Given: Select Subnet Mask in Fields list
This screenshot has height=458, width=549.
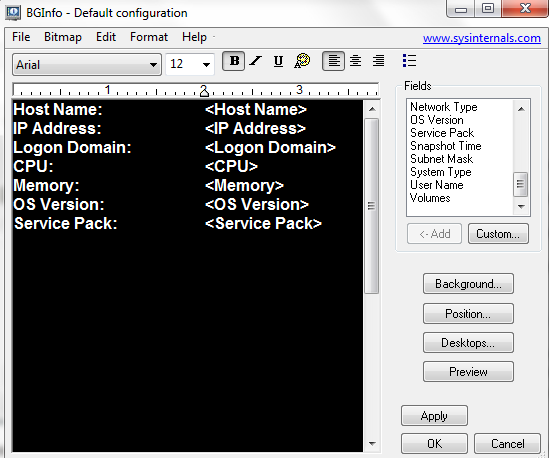Looking at the screenshot, I should (441, 159).
